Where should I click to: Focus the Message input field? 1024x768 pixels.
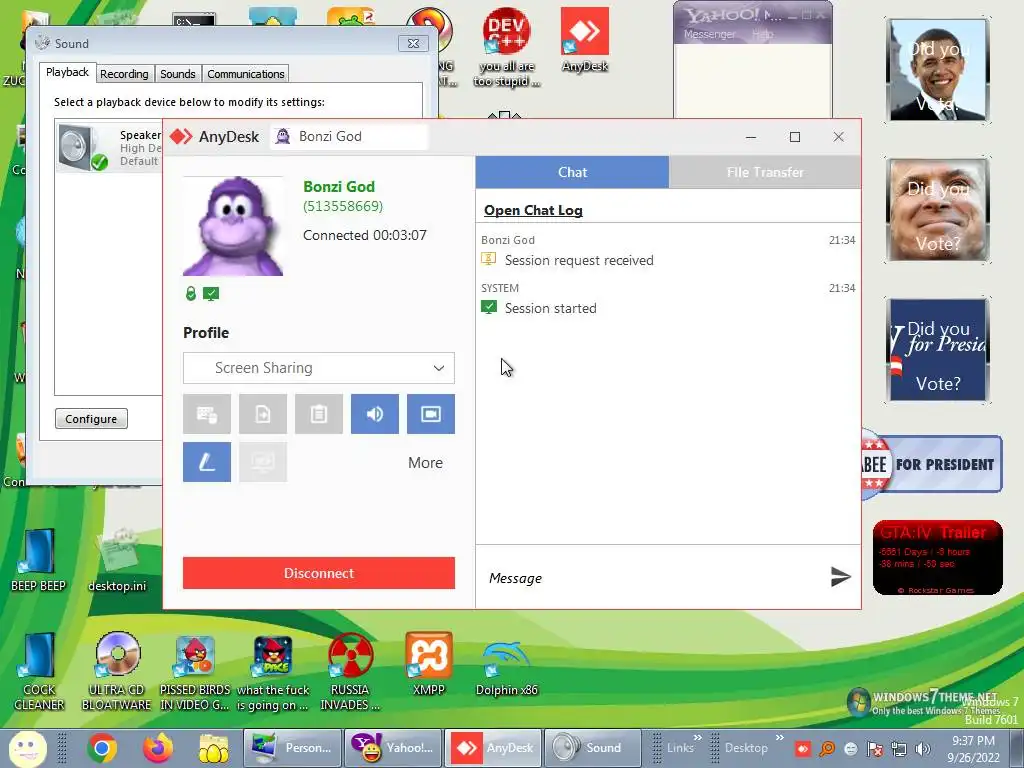click(653, 578)
